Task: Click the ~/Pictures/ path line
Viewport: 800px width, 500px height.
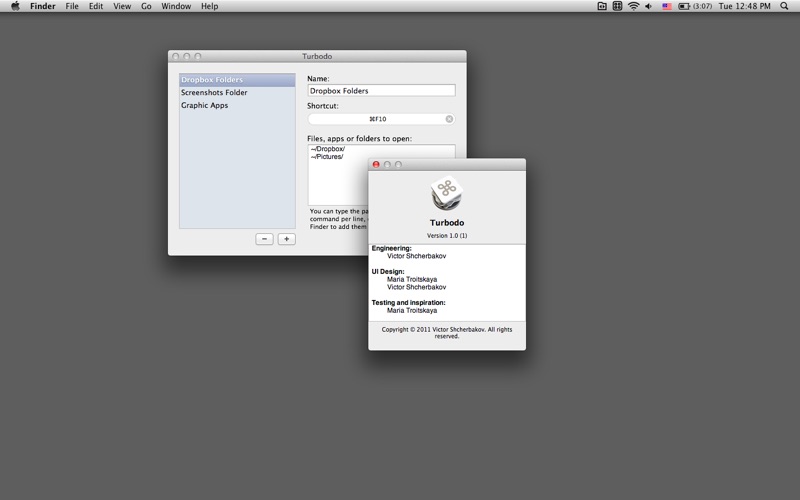Action: pyautogui.click(x=327, y=157)
